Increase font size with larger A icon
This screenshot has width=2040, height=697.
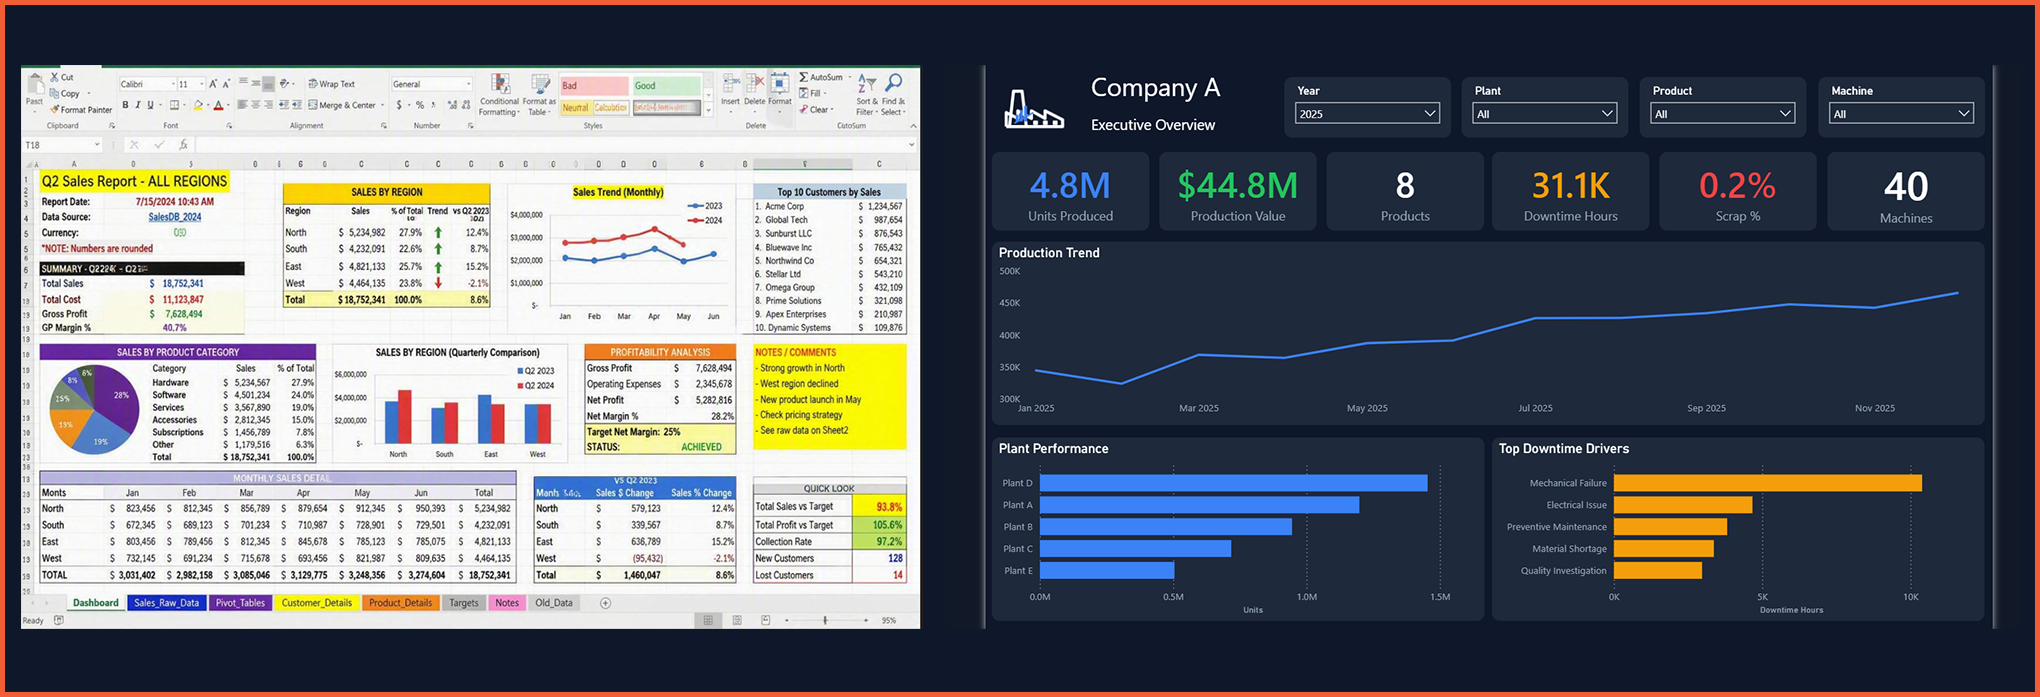click(213, 84)
